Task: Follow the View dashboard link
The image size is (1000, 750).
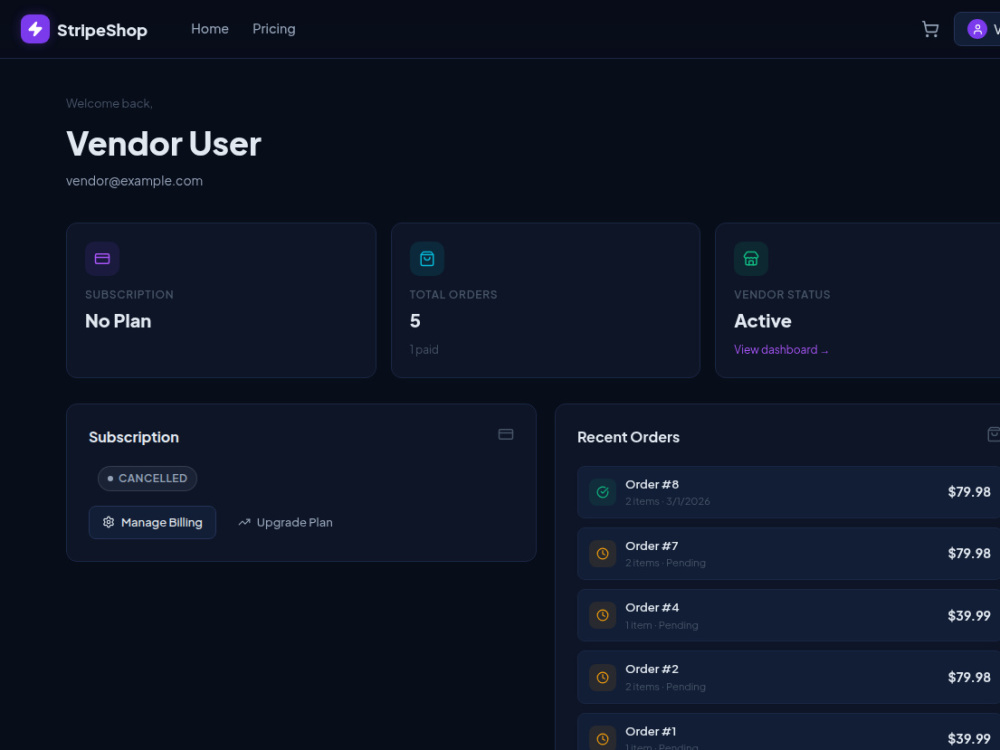Action: (x=781, y=349)
